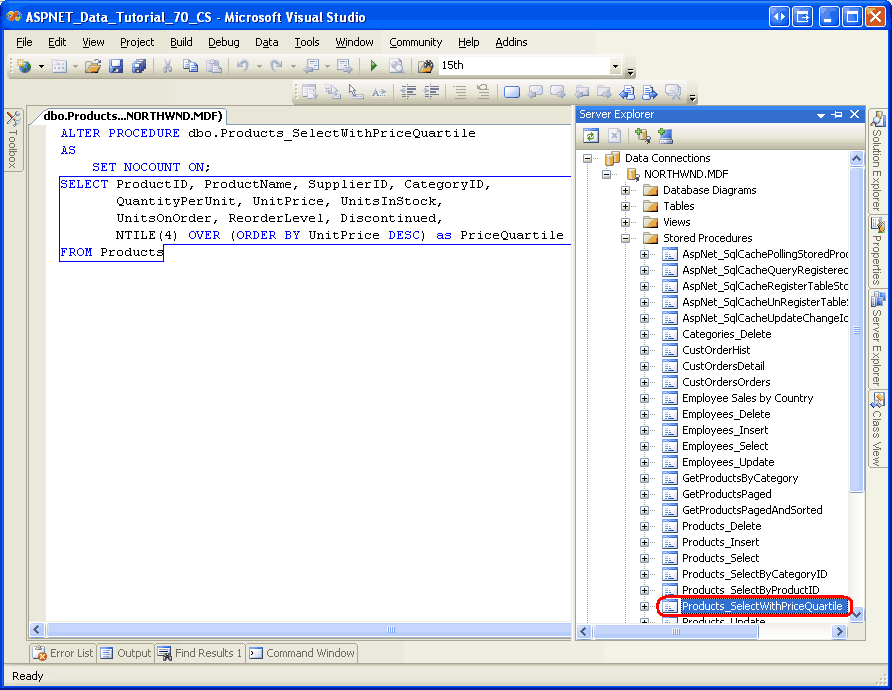Image resolution: width=892 pixels, height=690 pixels.
Task: Open the Community menu
Action: pos(415,42)
